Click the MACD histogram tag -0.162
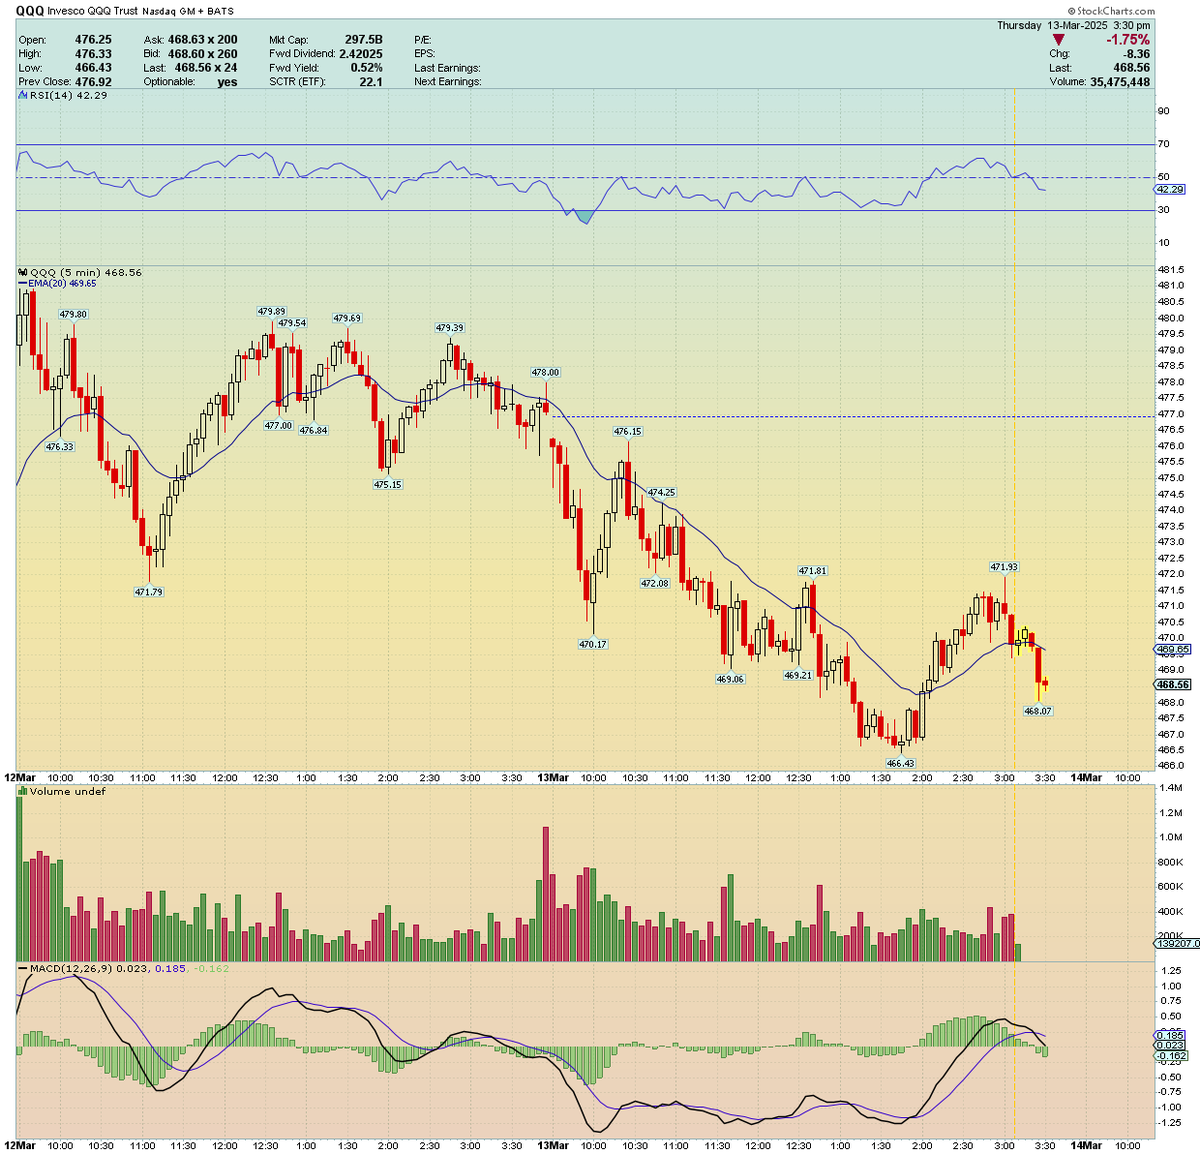 (x=1170, y=1054)
